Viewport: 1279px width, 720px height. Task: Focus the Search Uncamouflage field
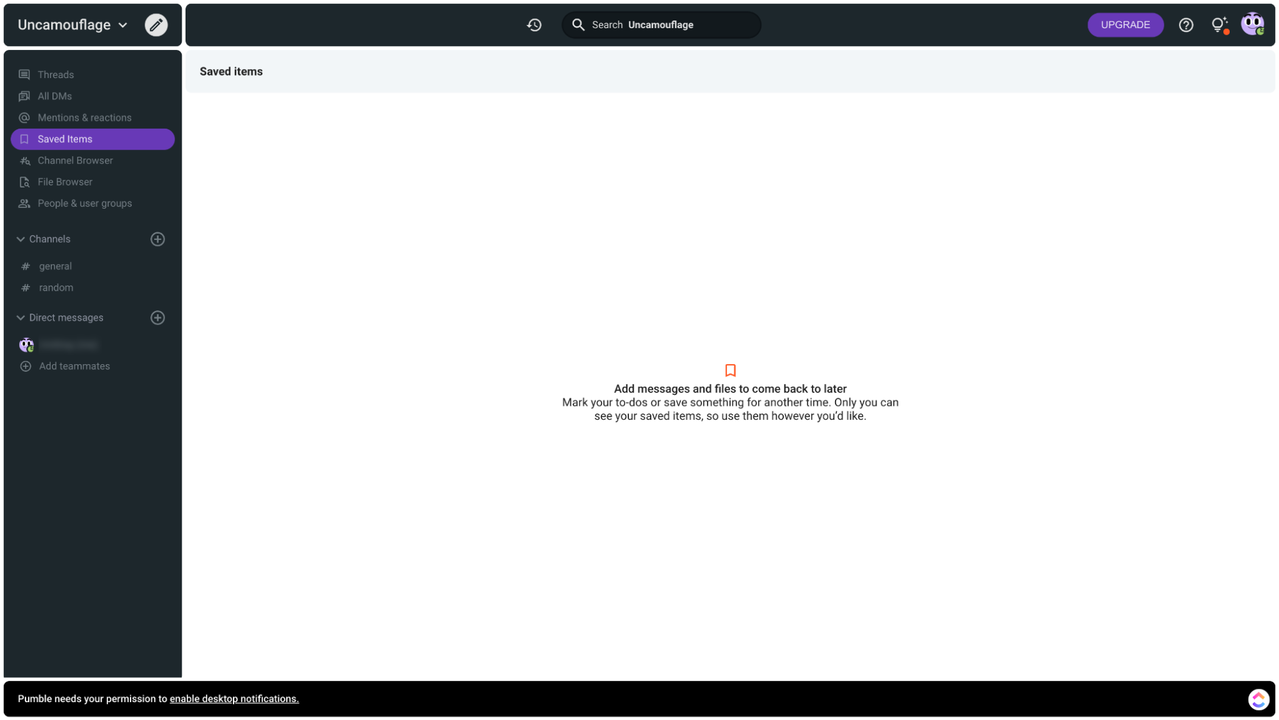pyautogui.click(x=661, y=25)
